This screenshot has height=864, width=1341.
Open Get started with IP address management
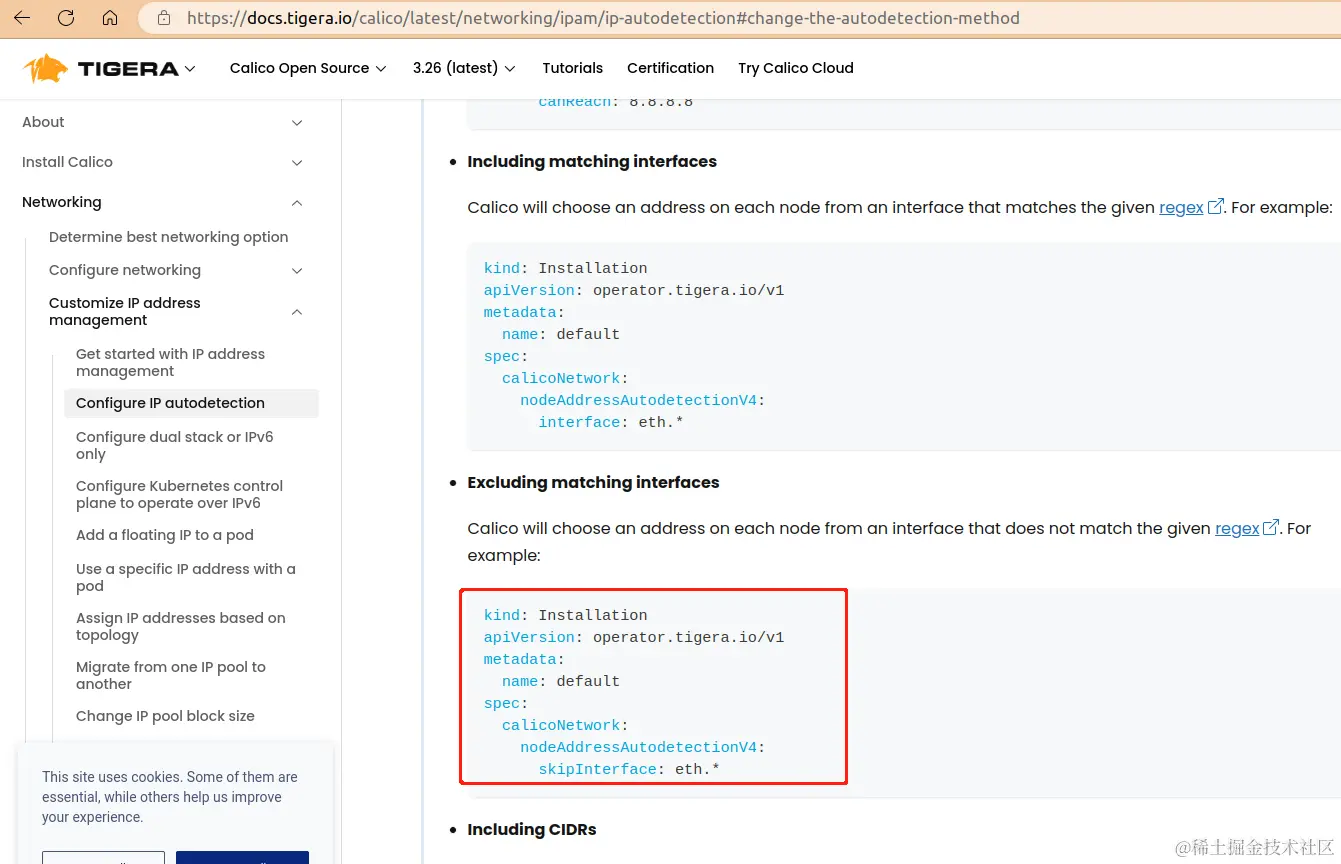(170, 362)
